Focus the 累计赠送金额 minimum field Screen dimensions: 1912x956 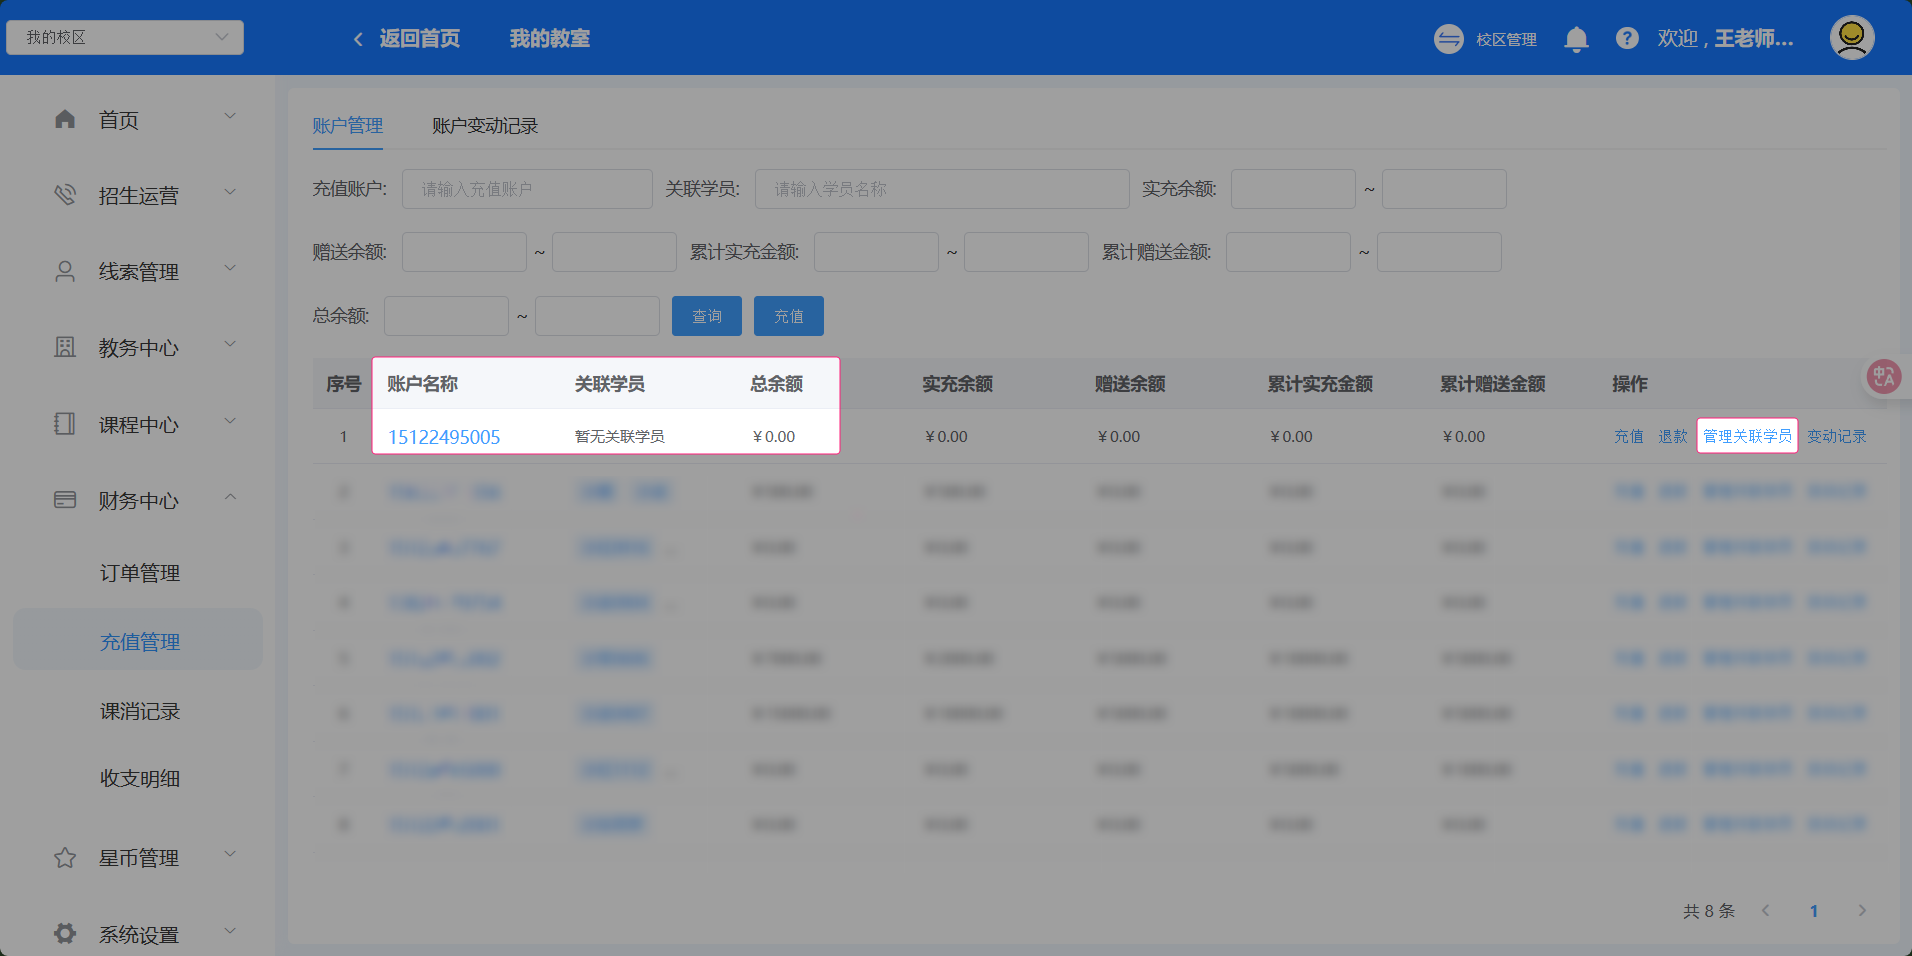tap(1288, 252)
